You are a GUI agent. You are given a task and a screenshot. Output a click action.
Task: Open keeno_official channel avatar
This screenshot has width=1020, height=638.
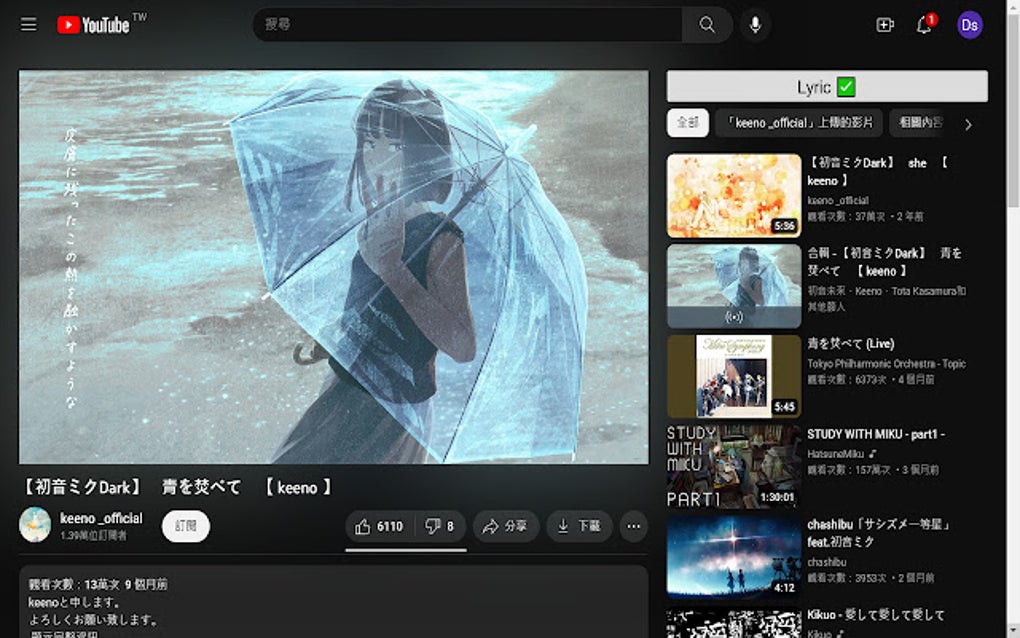(35, 525)
